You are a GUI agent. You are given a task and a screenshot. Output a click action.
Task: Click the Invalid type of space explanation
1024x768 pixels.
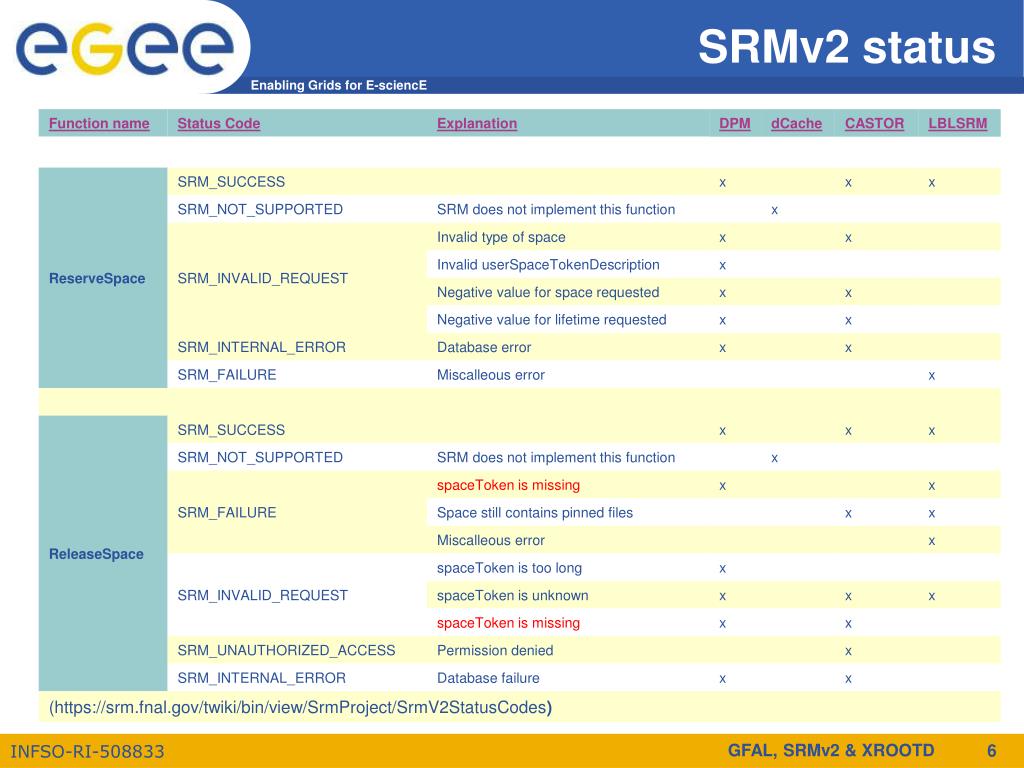[501, 237]
